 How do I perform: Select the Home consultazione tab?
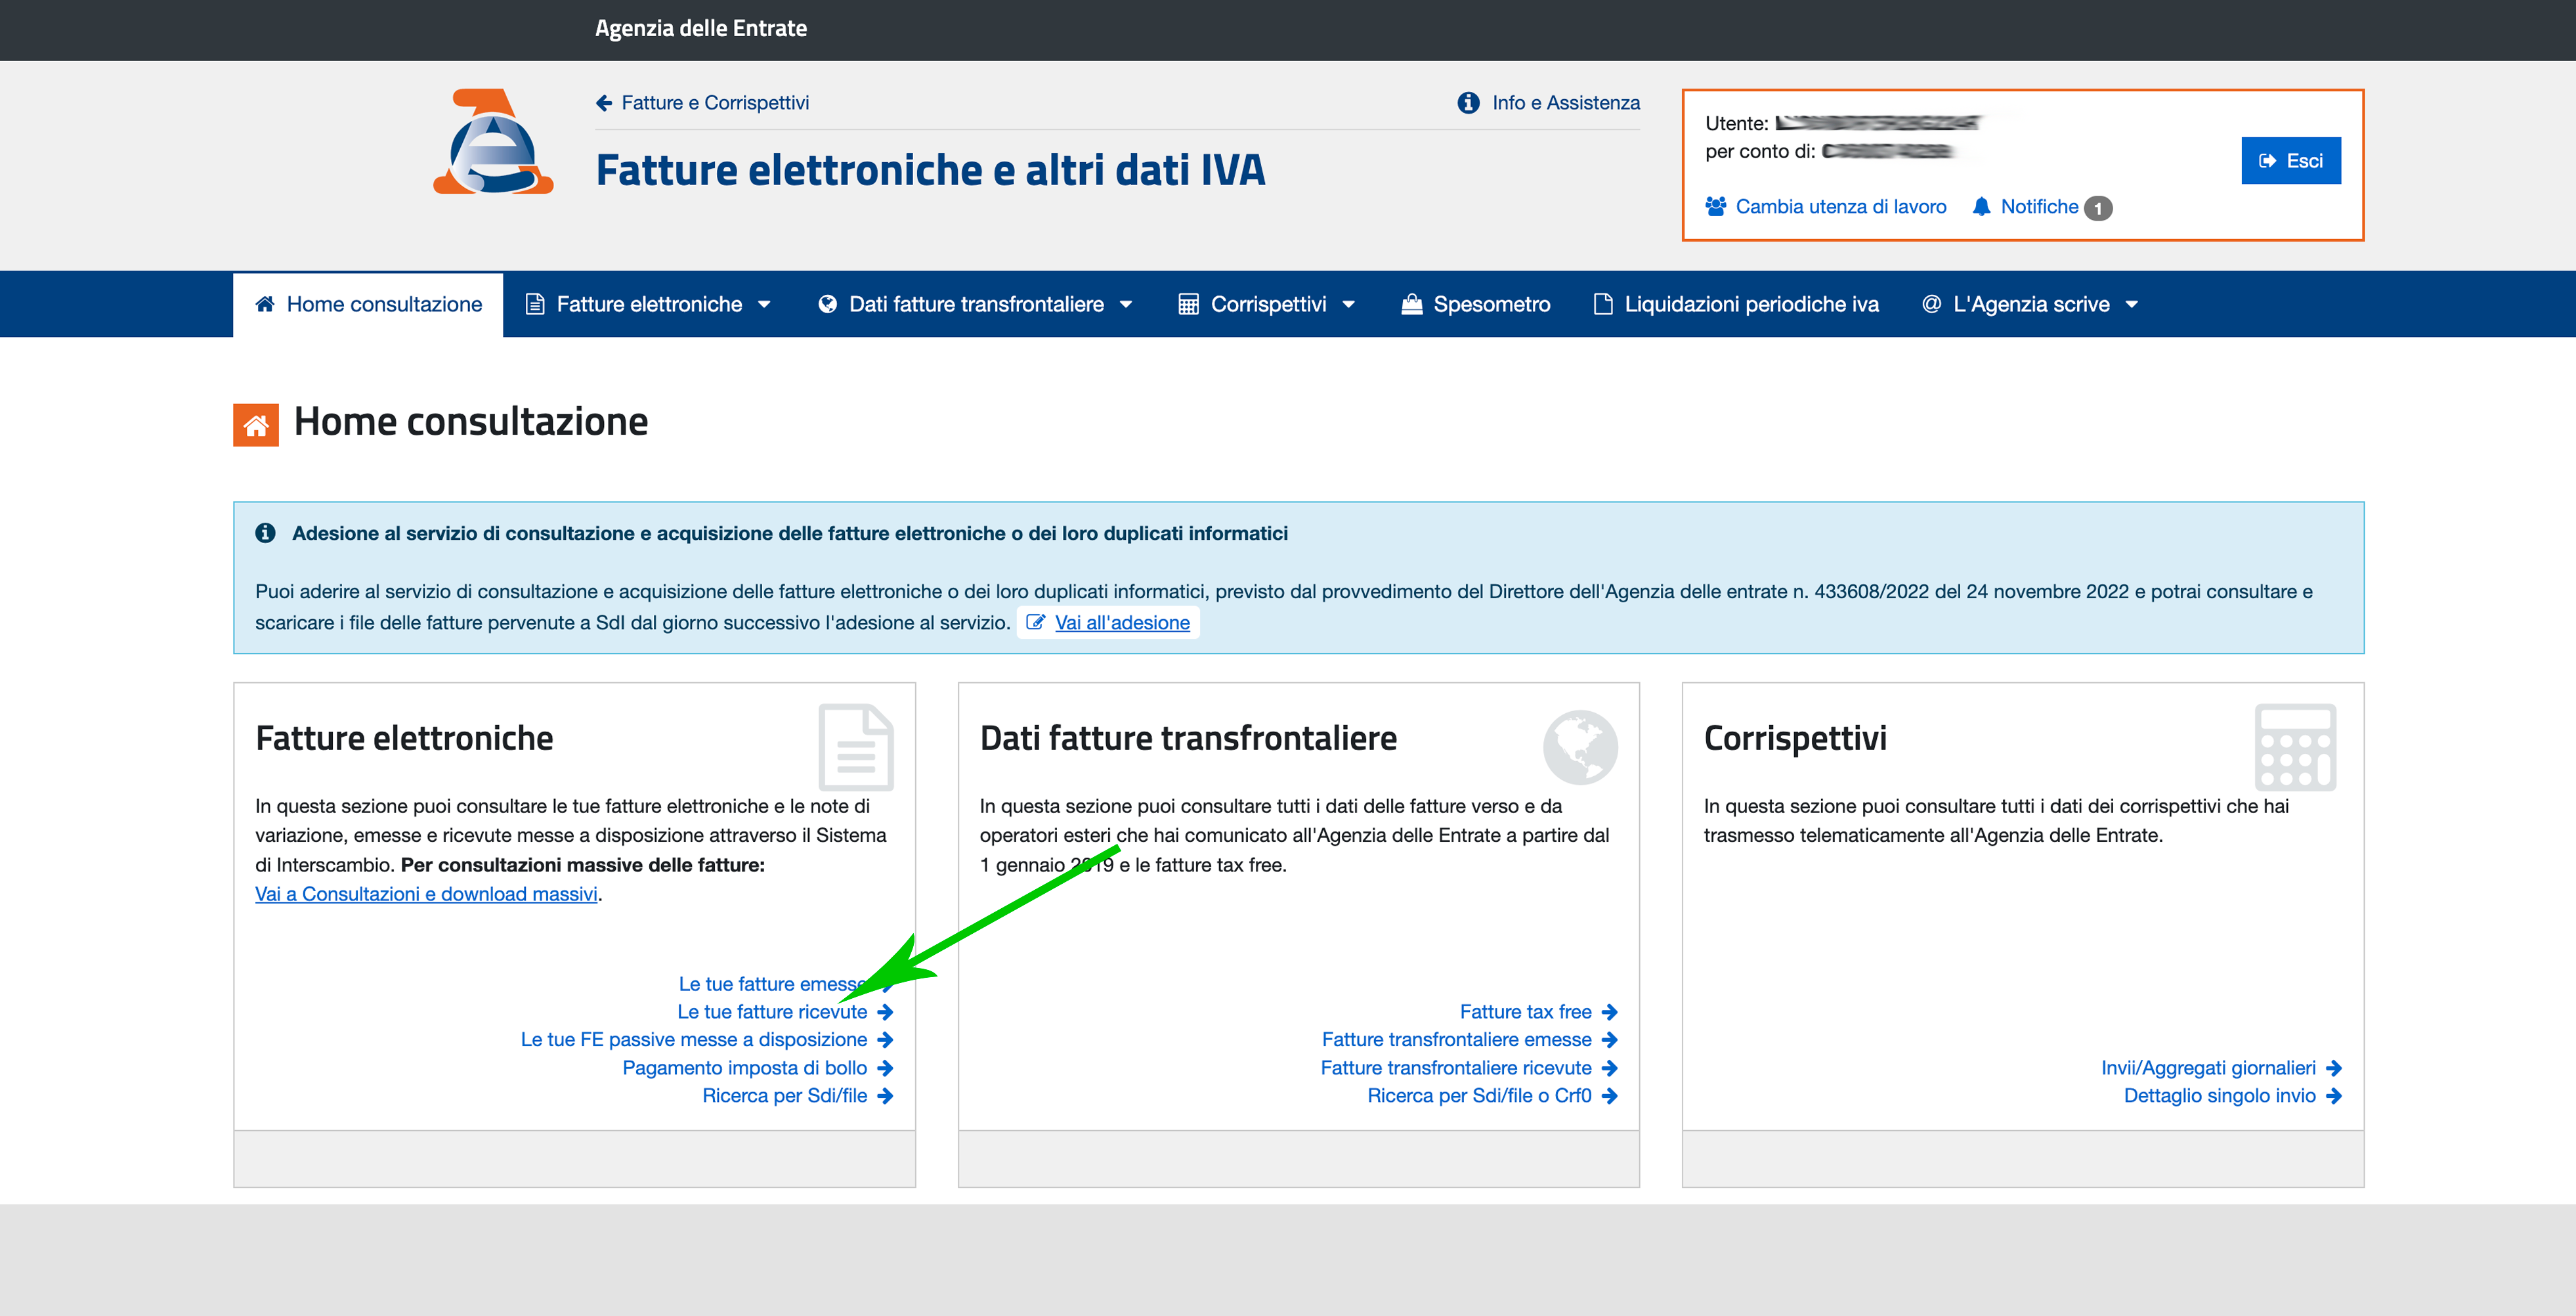tap(368, 304)
